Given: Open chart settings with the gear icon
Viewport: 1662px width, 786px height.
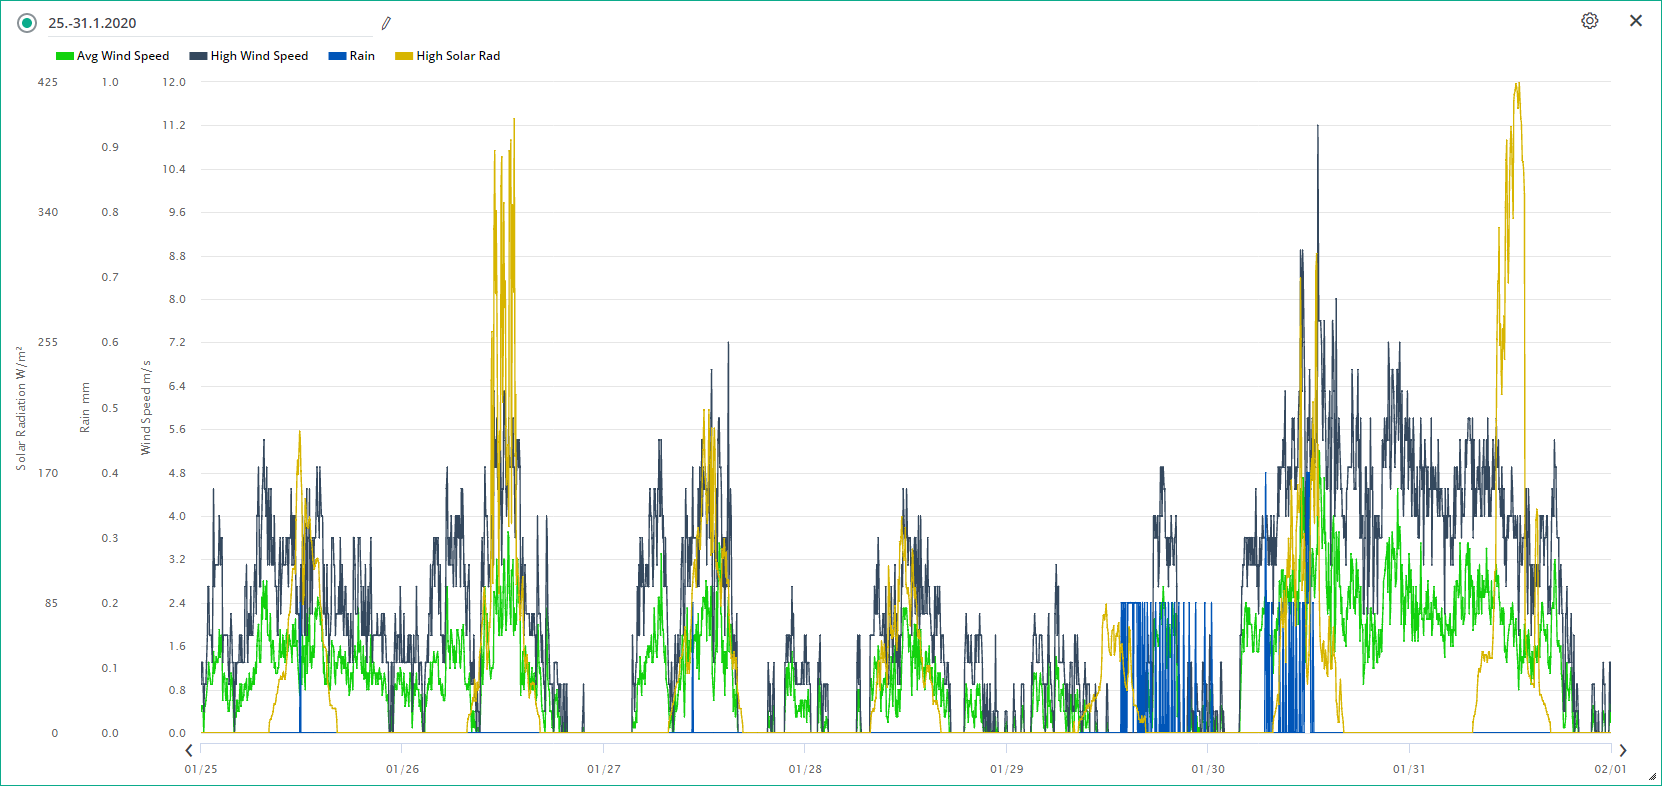Looking at the screenshot, I should coord(1589,21).
